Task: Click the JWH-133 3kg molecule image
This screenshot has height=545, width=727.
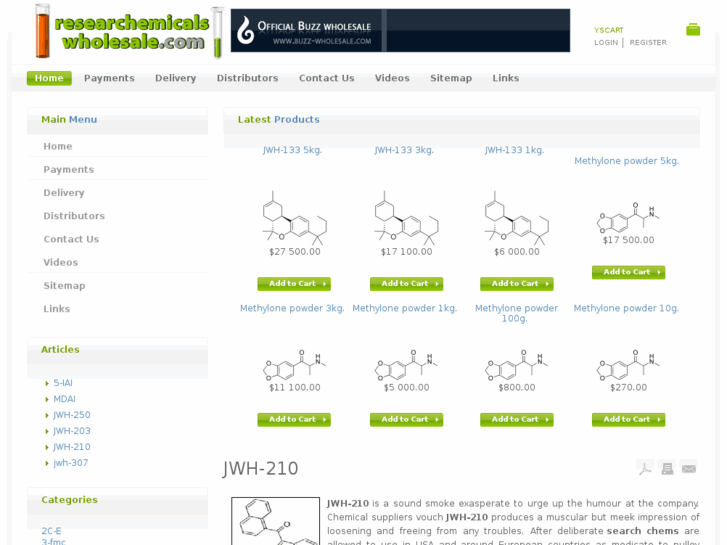Action: [x=406, y=218]
